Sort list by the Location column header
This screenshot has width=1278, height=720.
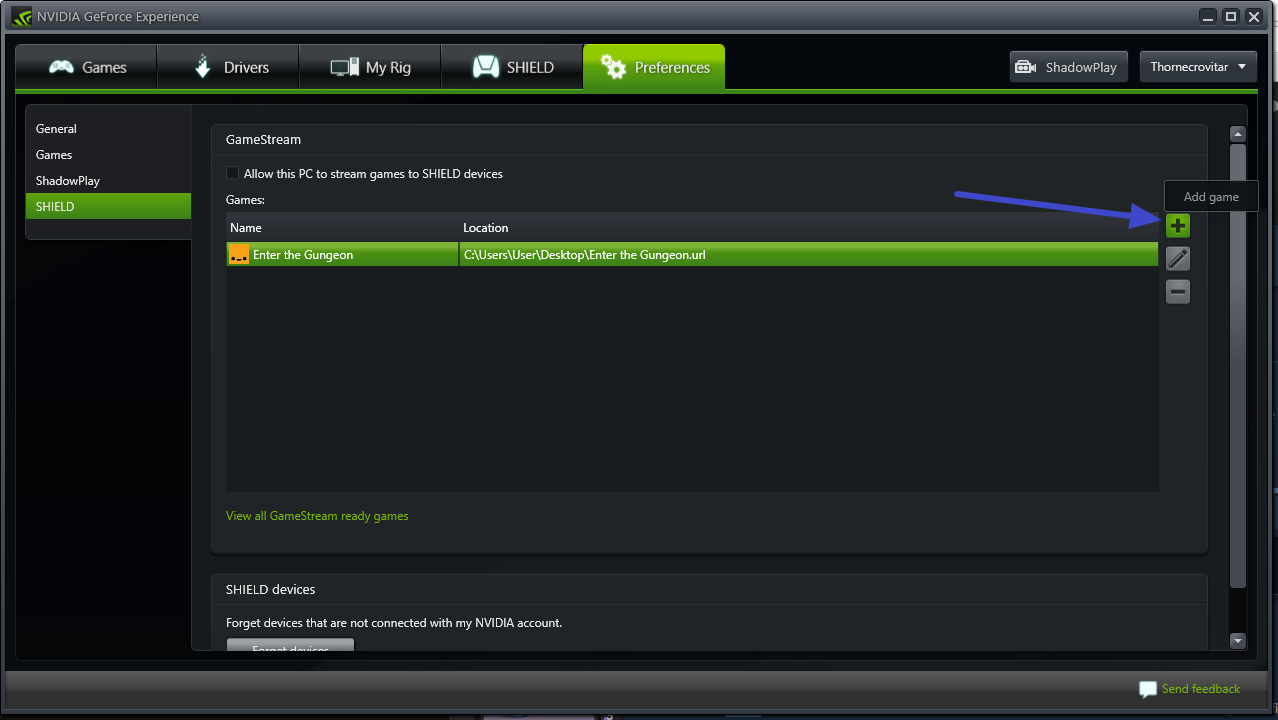[808, 228]
